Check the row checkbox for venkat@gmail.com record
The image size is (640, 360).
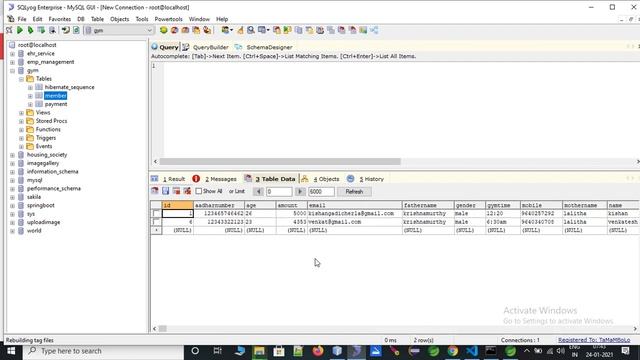(156, 222)
